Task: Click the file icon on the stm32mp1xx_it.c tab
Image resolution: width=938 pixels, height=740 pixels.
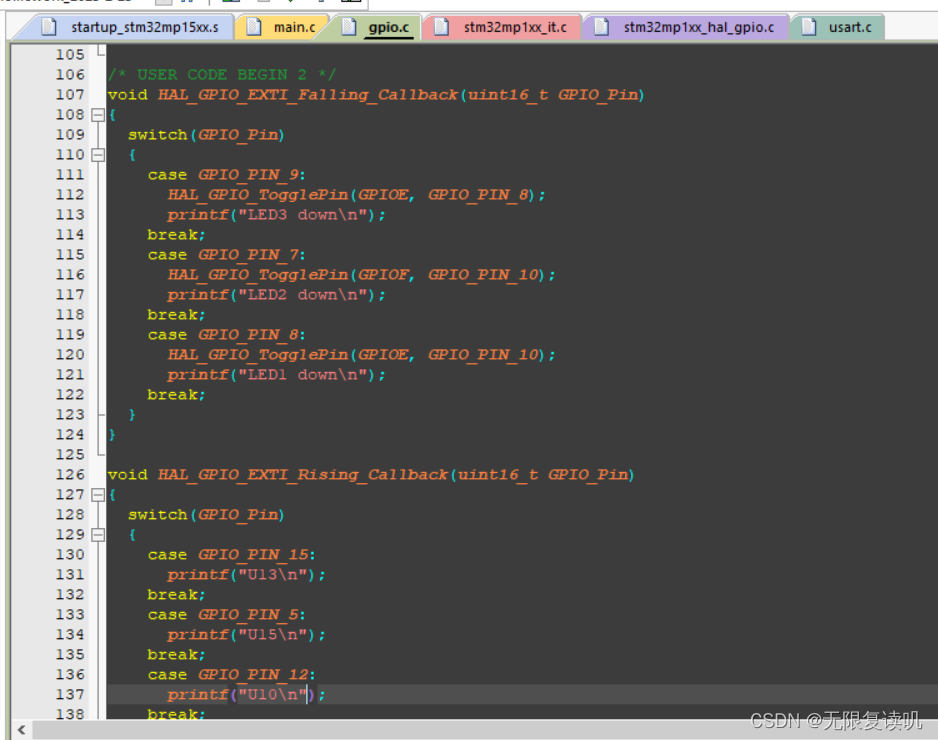Action: point(441,27)
